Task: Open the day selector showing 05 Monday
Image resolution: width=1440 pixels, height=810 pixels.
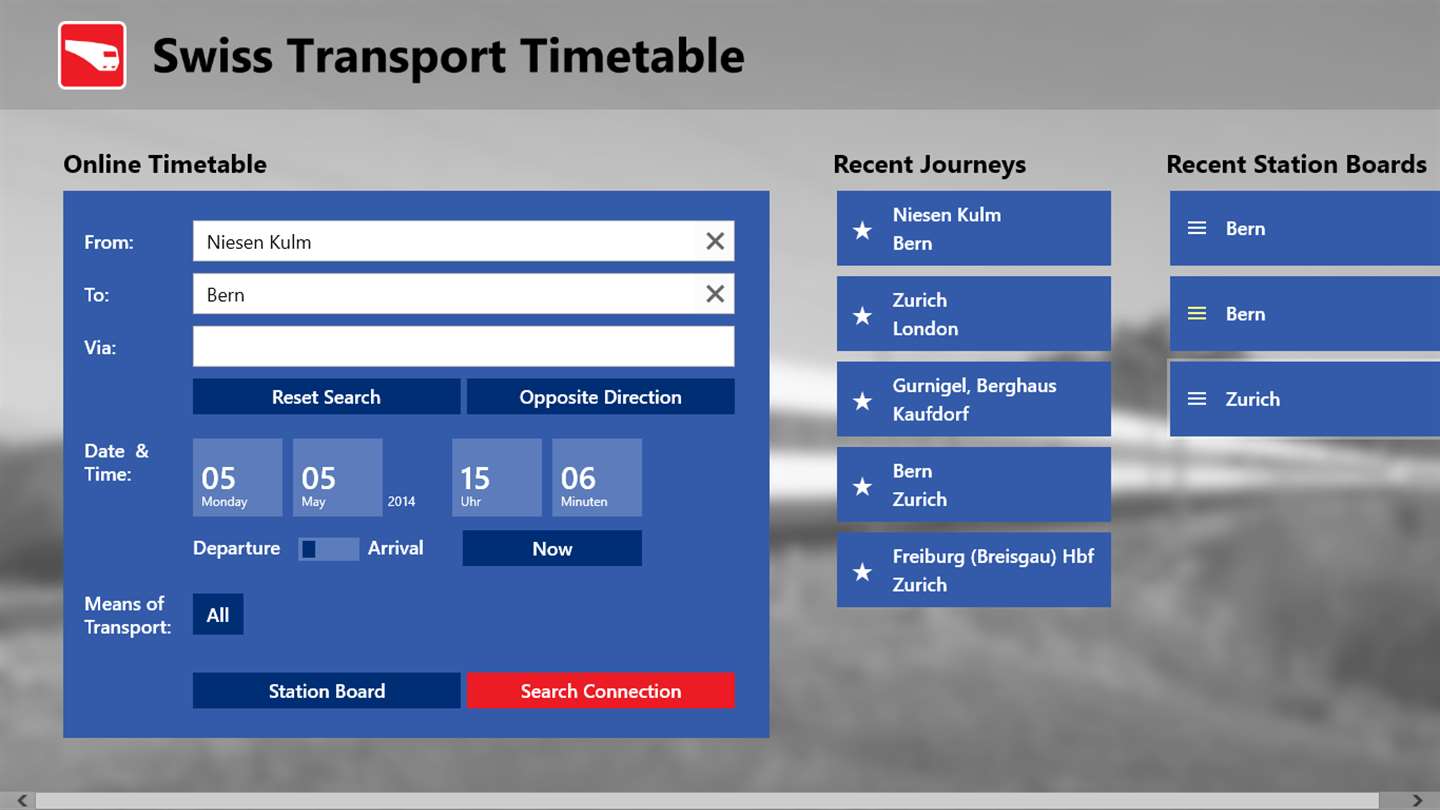Action: point(238,477)
